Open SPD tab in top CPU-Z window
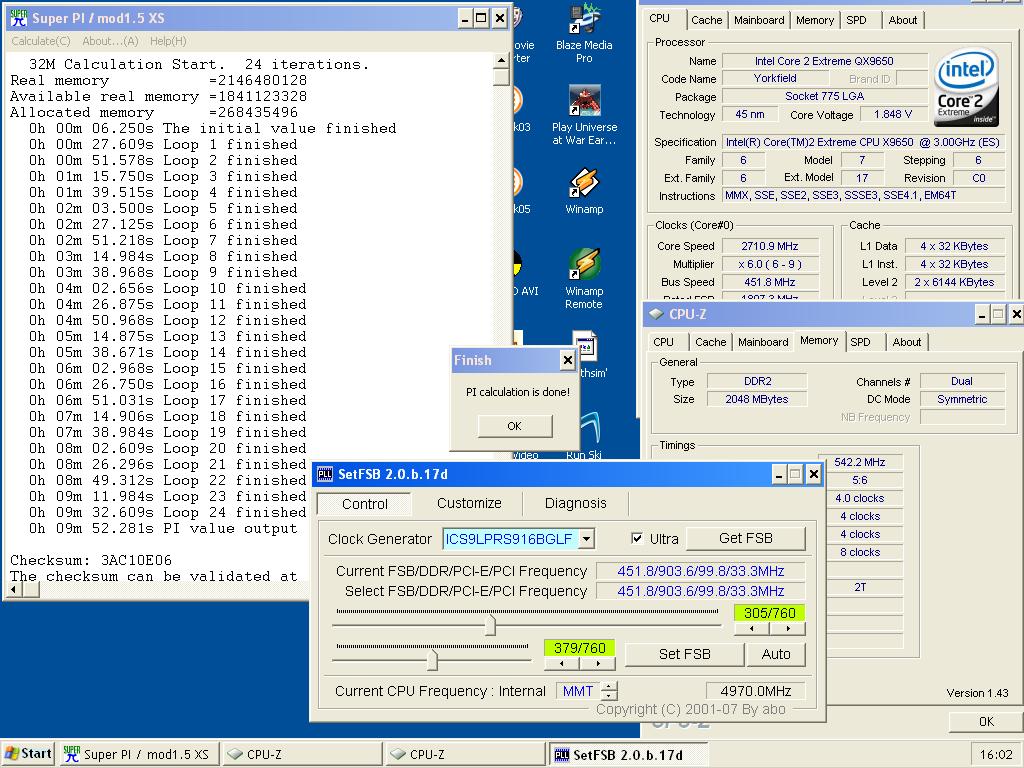1024x768 pixels. coord(856,20)
